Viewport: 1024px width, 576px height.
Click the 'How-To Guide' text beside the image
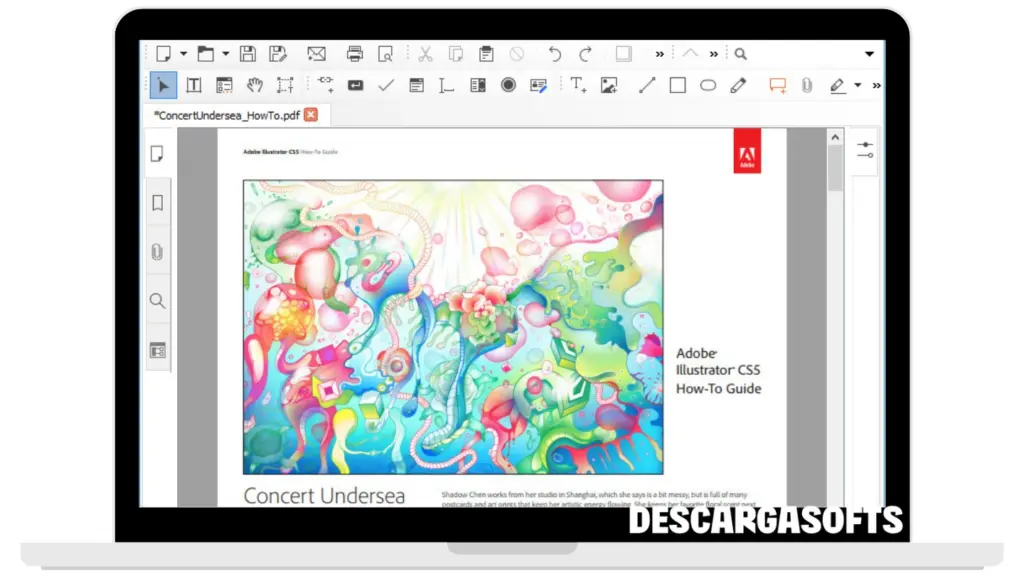pos(718,389)
